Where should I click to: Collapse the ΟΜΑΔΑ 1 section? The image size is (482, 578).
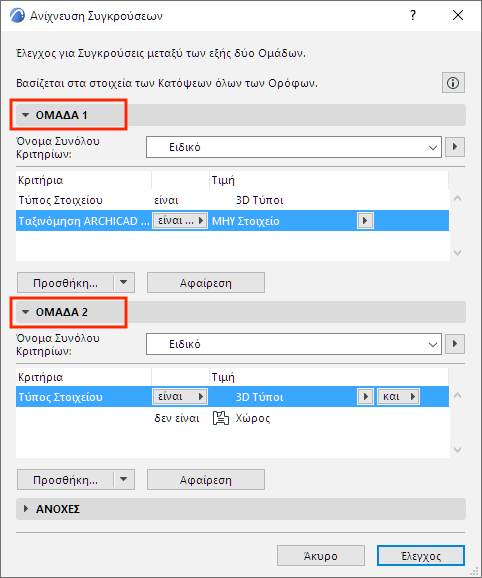(25, 115)
